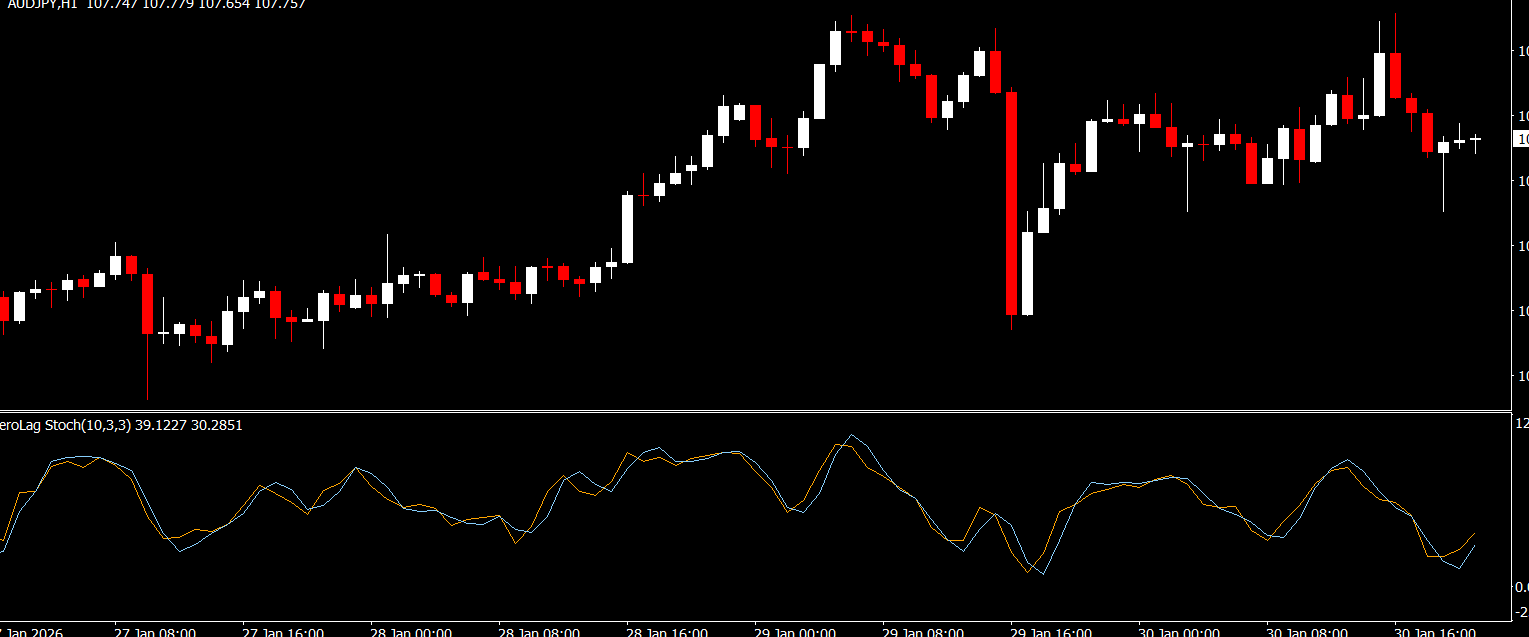
Task: Click the 29 Jan 00:00 time axis label
Action: pos(796,632)
